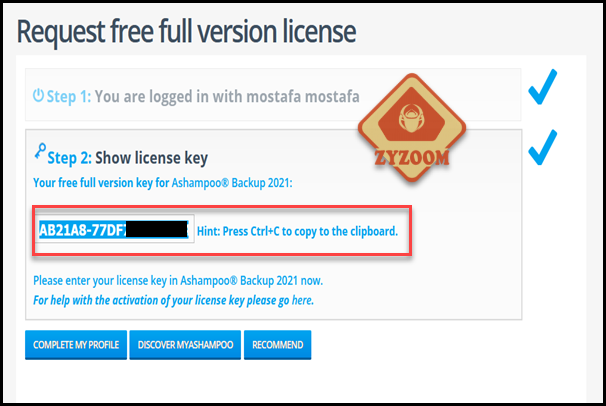Click the blacked-out portion of the license key

[157, 229]
